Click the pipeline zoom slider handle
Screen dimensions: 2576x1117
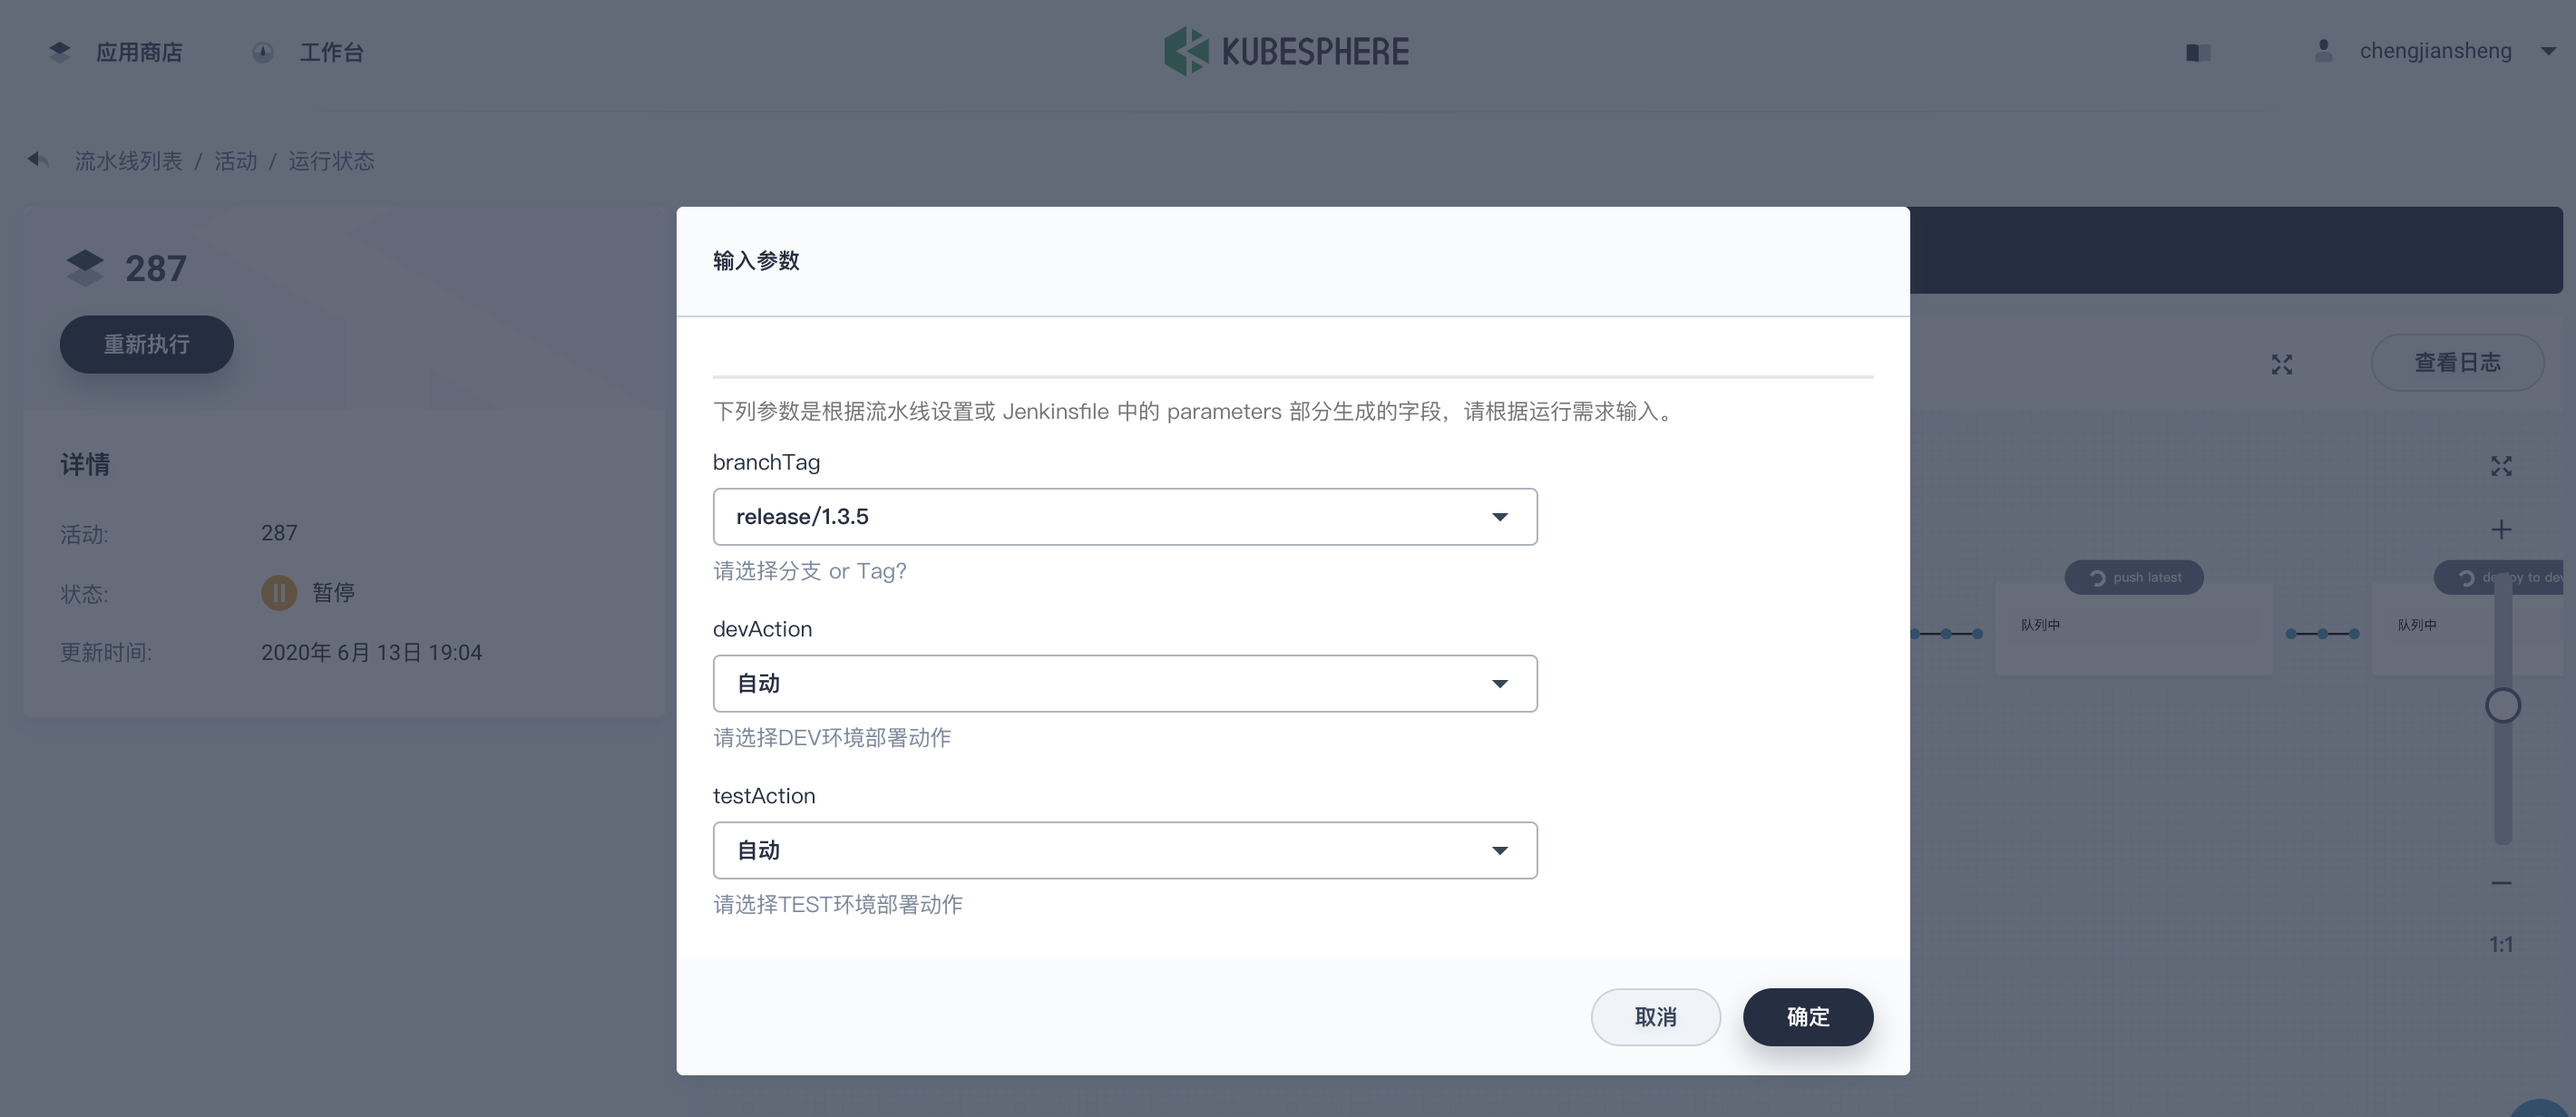[2502, 706]
